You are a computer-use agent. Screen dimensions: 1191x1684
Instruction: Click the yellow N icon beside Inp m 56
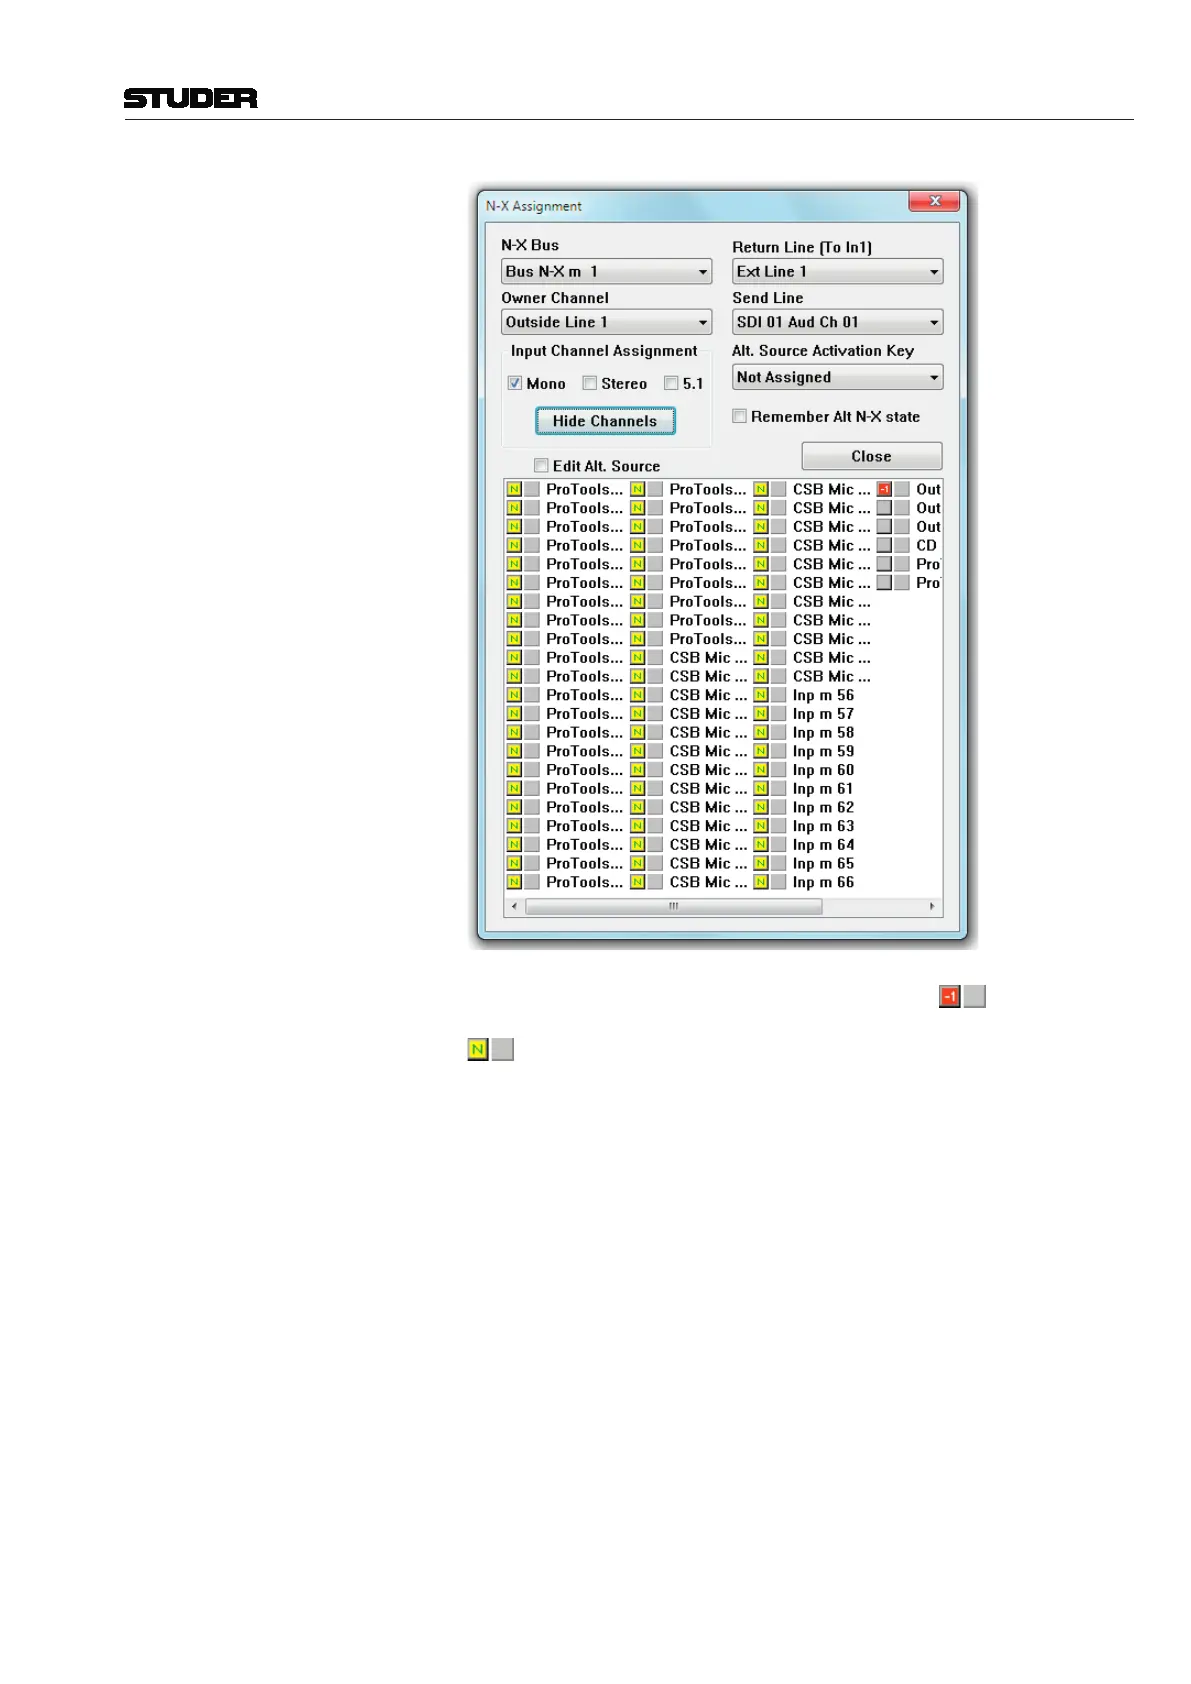[x=761, y=695]
